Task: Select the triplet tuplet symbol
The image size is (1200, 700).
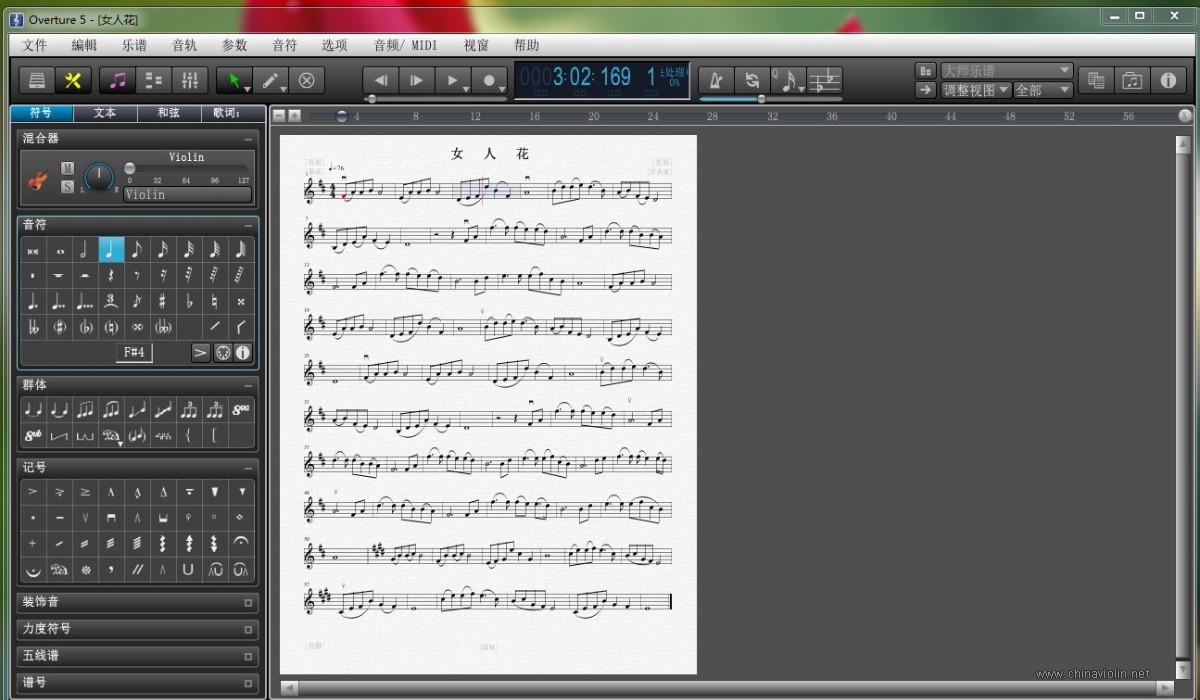Action: (x=111, y=301)
